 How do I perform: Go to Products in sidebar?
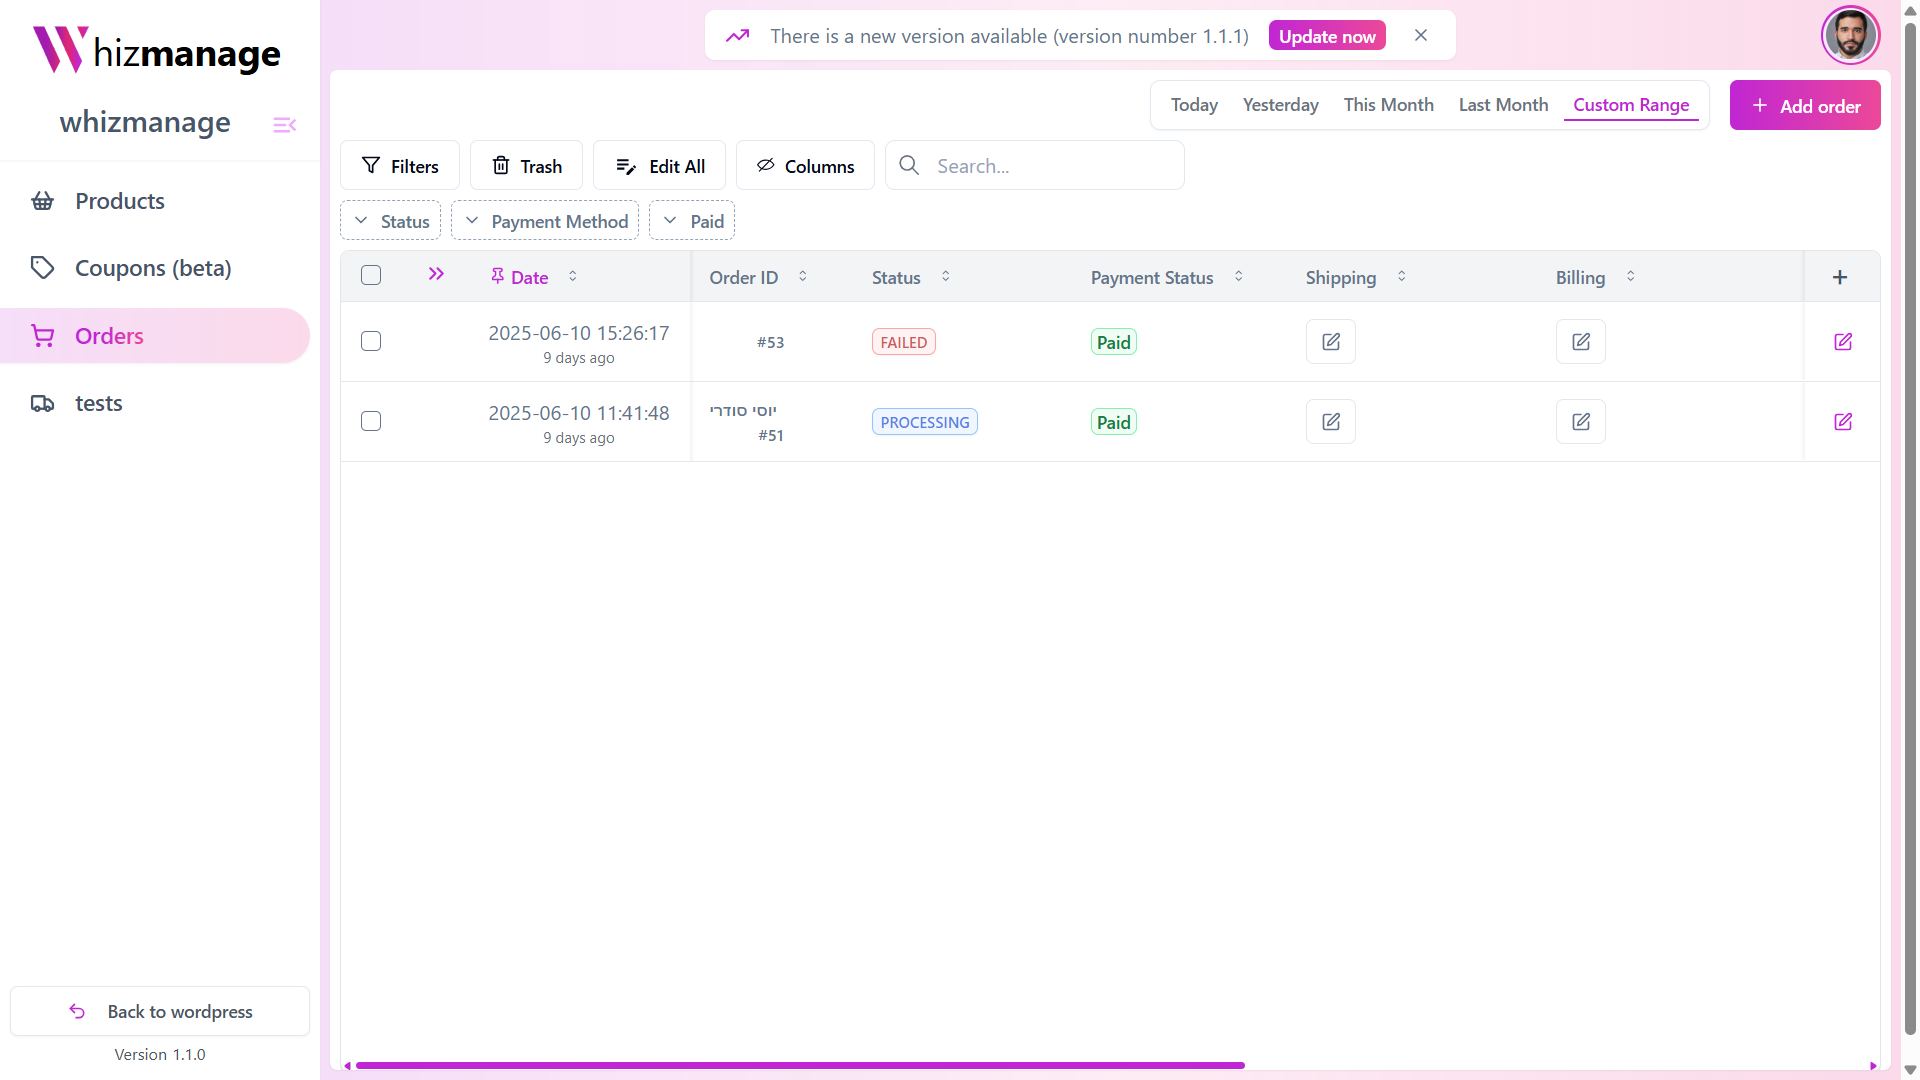[120, 201]
